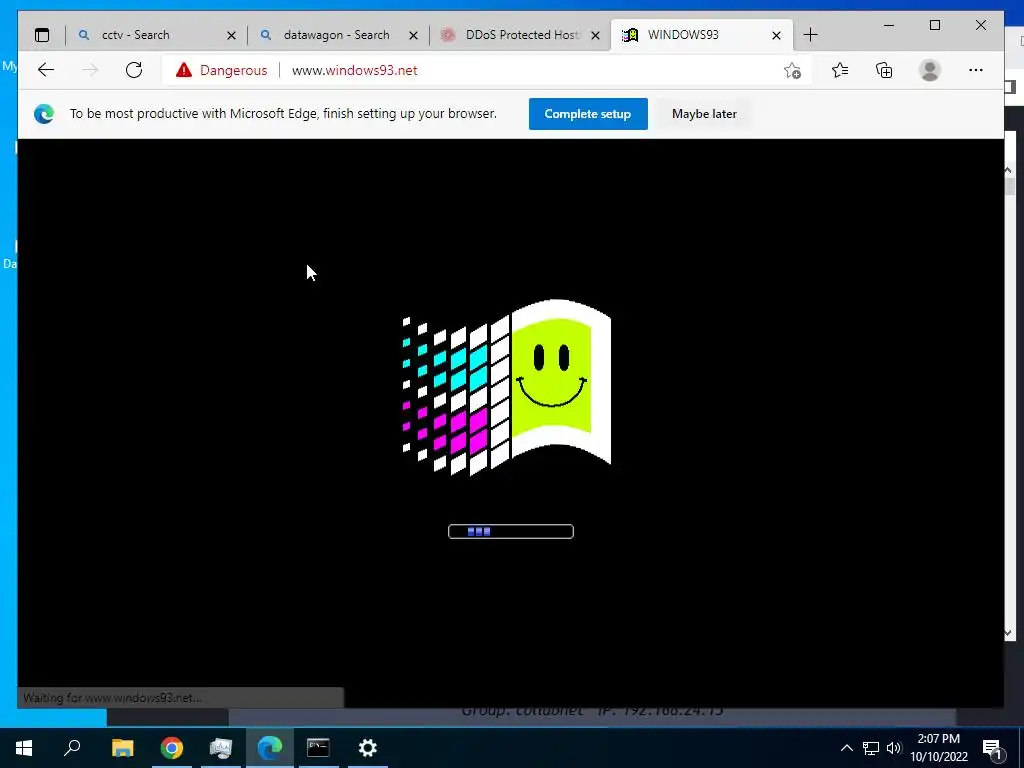Screen dimensions: 1024x768
Task: Close the DDoS Protected Host tab
Action: coord(595,35)
